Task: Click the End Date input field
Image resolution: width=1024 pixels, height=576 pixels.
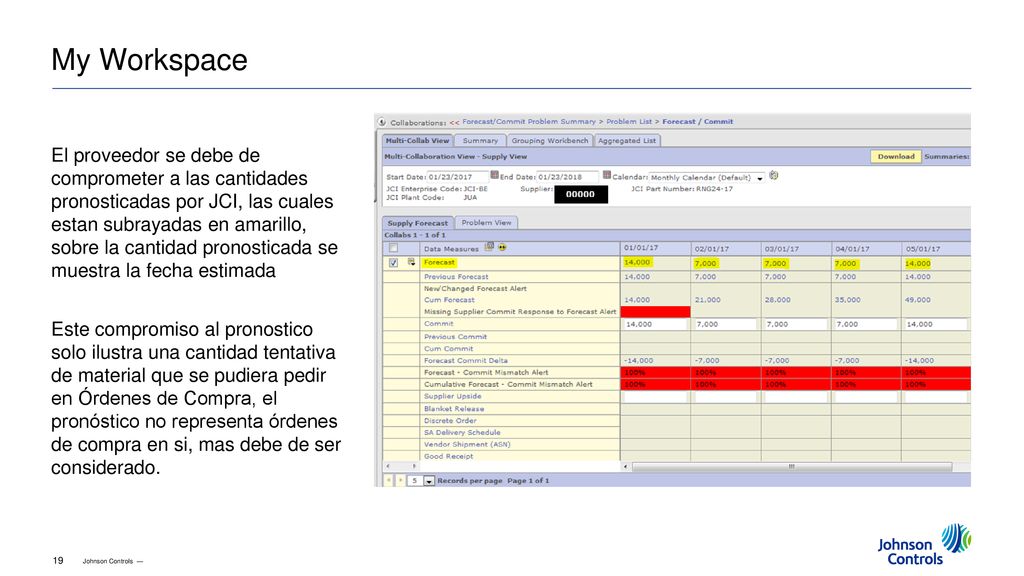Action: [x=568, y=177]
